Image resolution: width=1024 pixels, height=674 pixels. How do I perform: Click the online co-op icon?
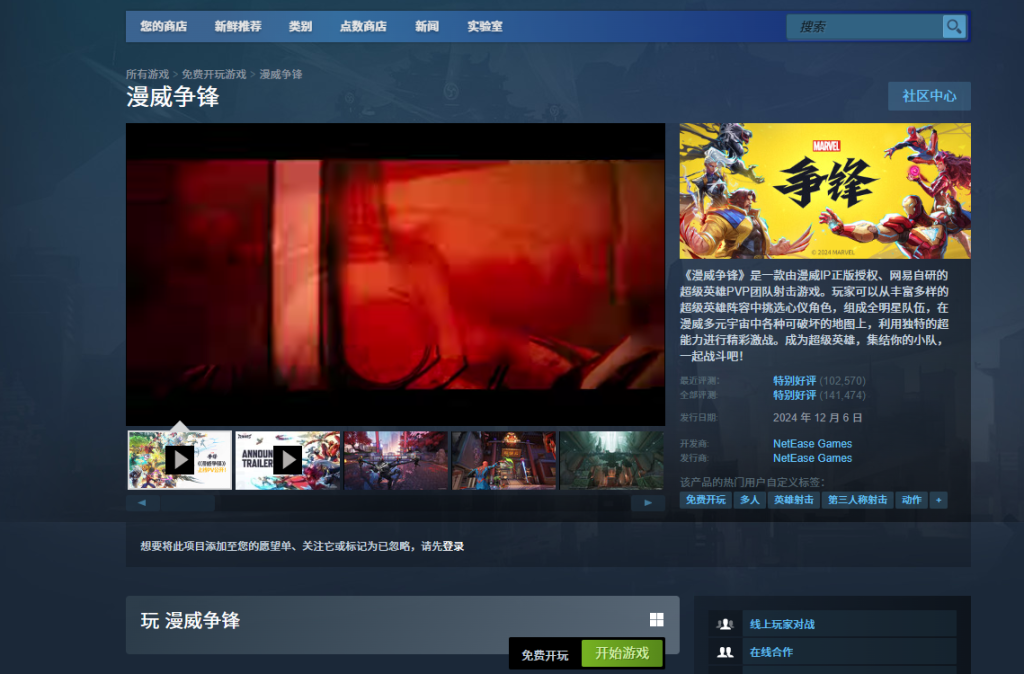pyautogui.click(x=725, y=652)
